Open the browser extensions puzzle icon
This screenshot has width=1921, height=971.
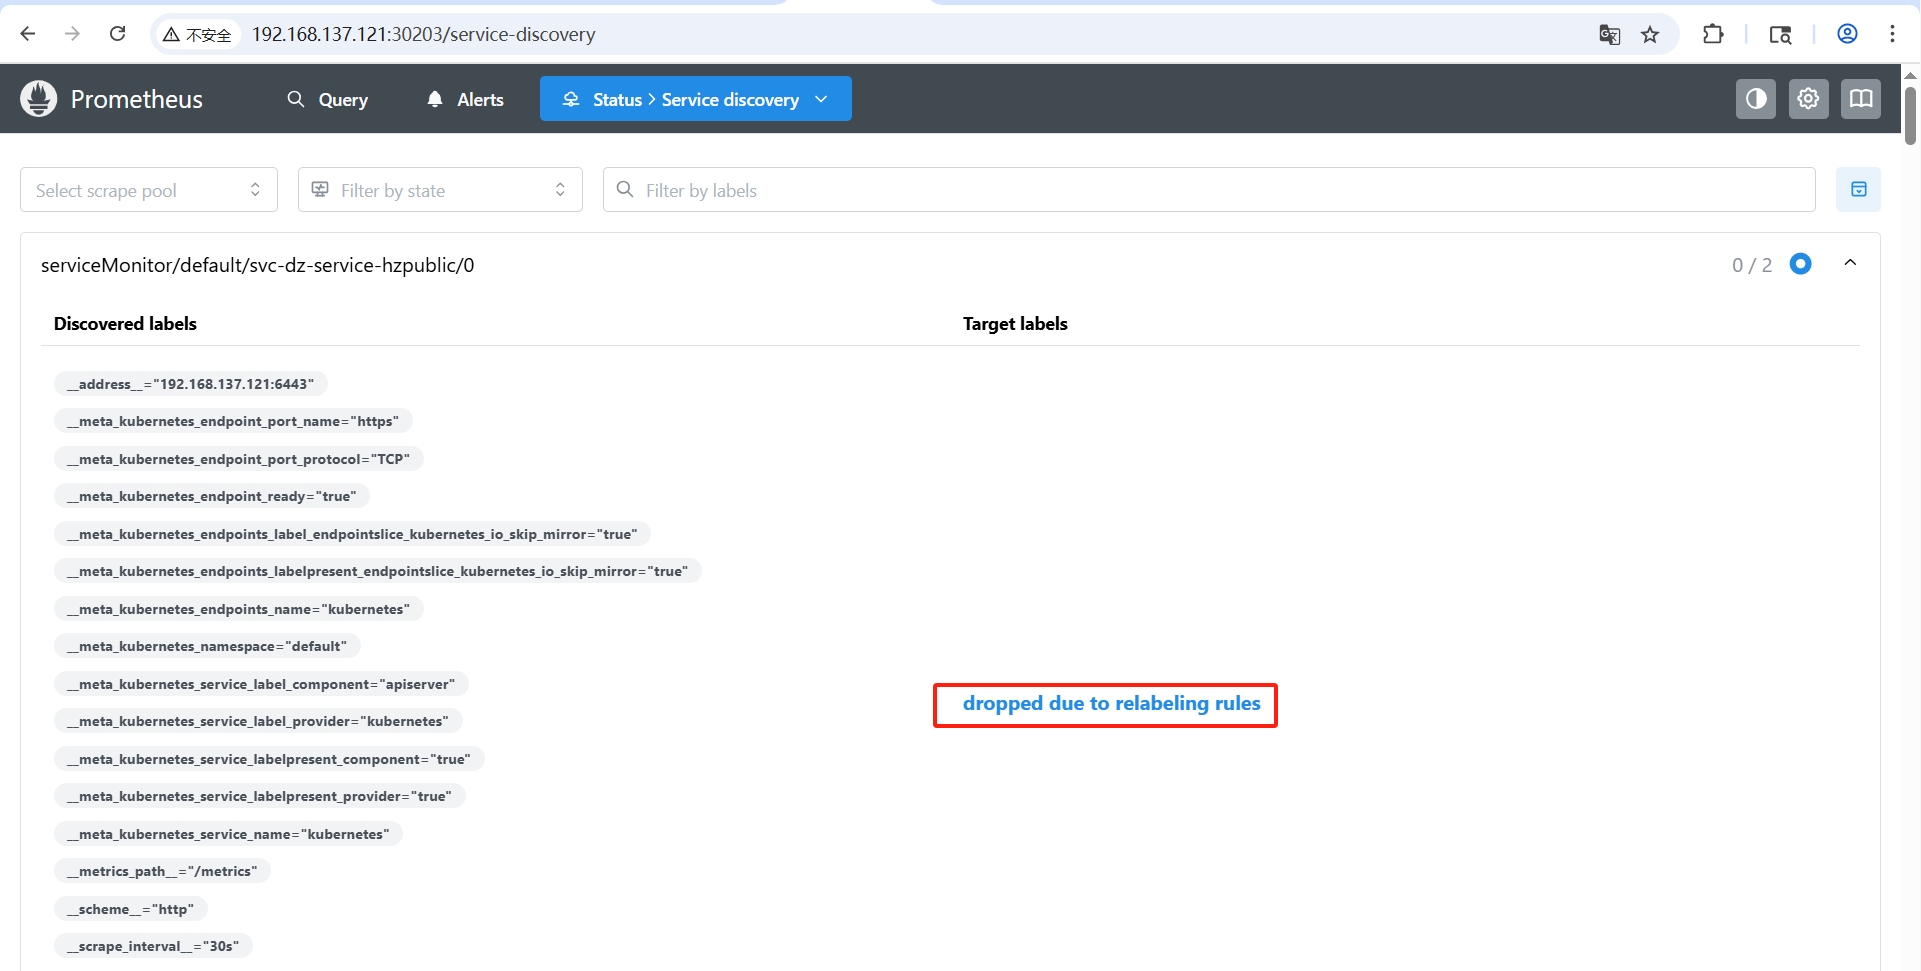coord(1713,35)
